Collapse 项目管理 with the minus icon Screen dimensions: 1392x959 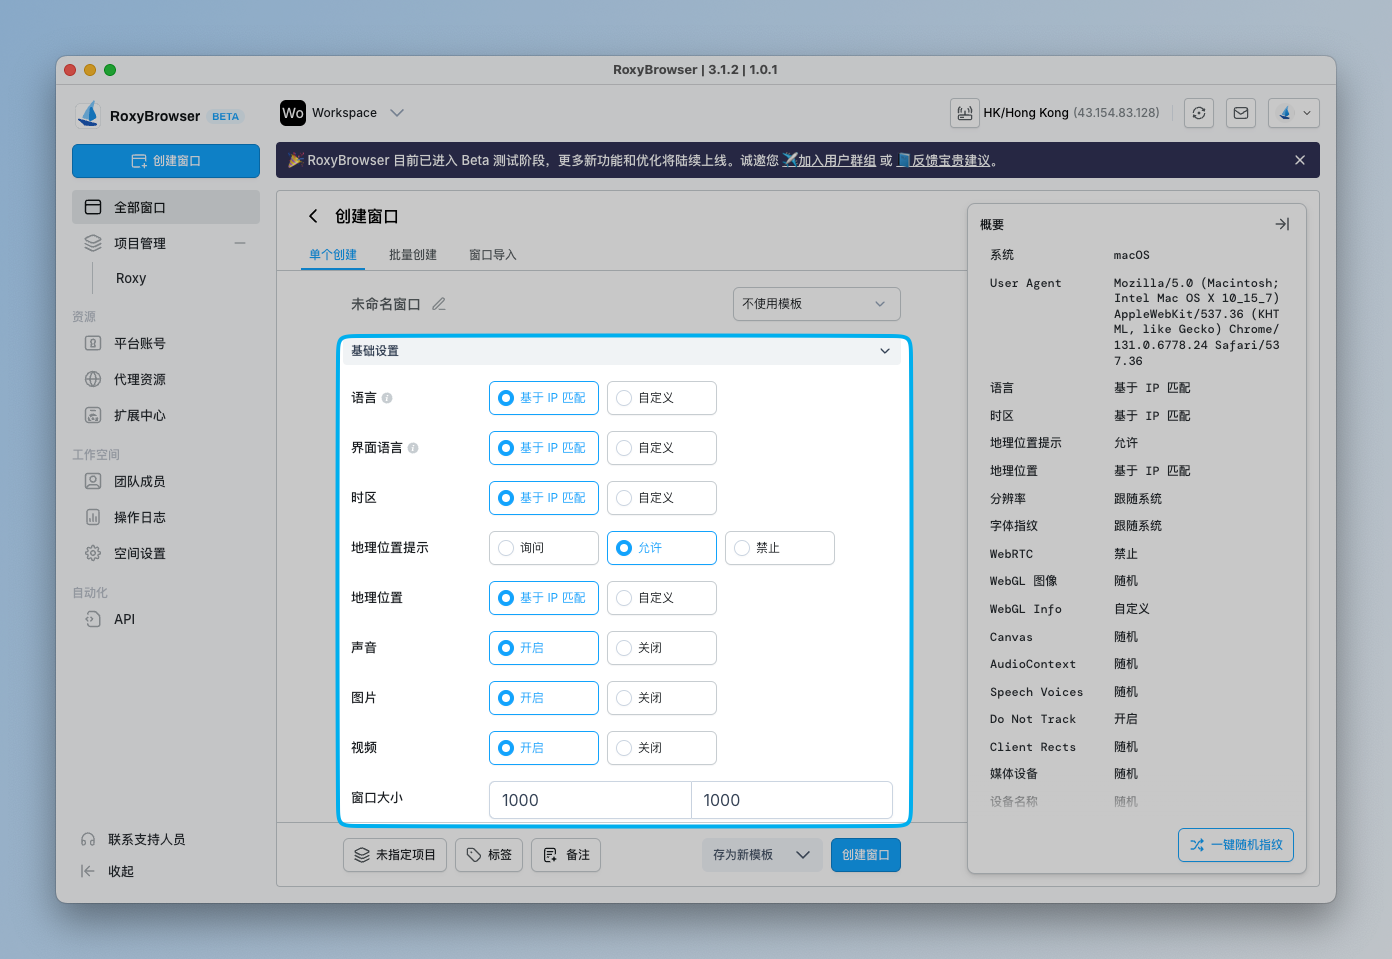pos(240,243)
